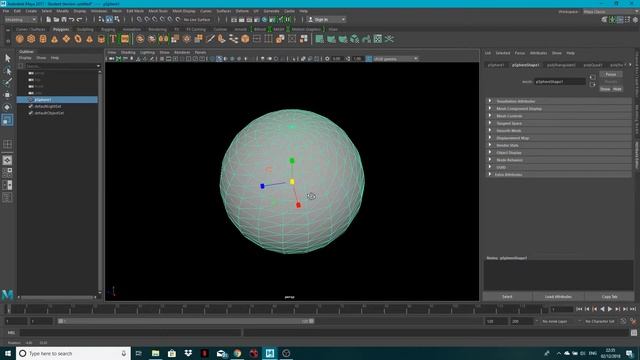Click the Copy Tab button
This screenshot has width=640, height=360.
(x=609, y=297)
